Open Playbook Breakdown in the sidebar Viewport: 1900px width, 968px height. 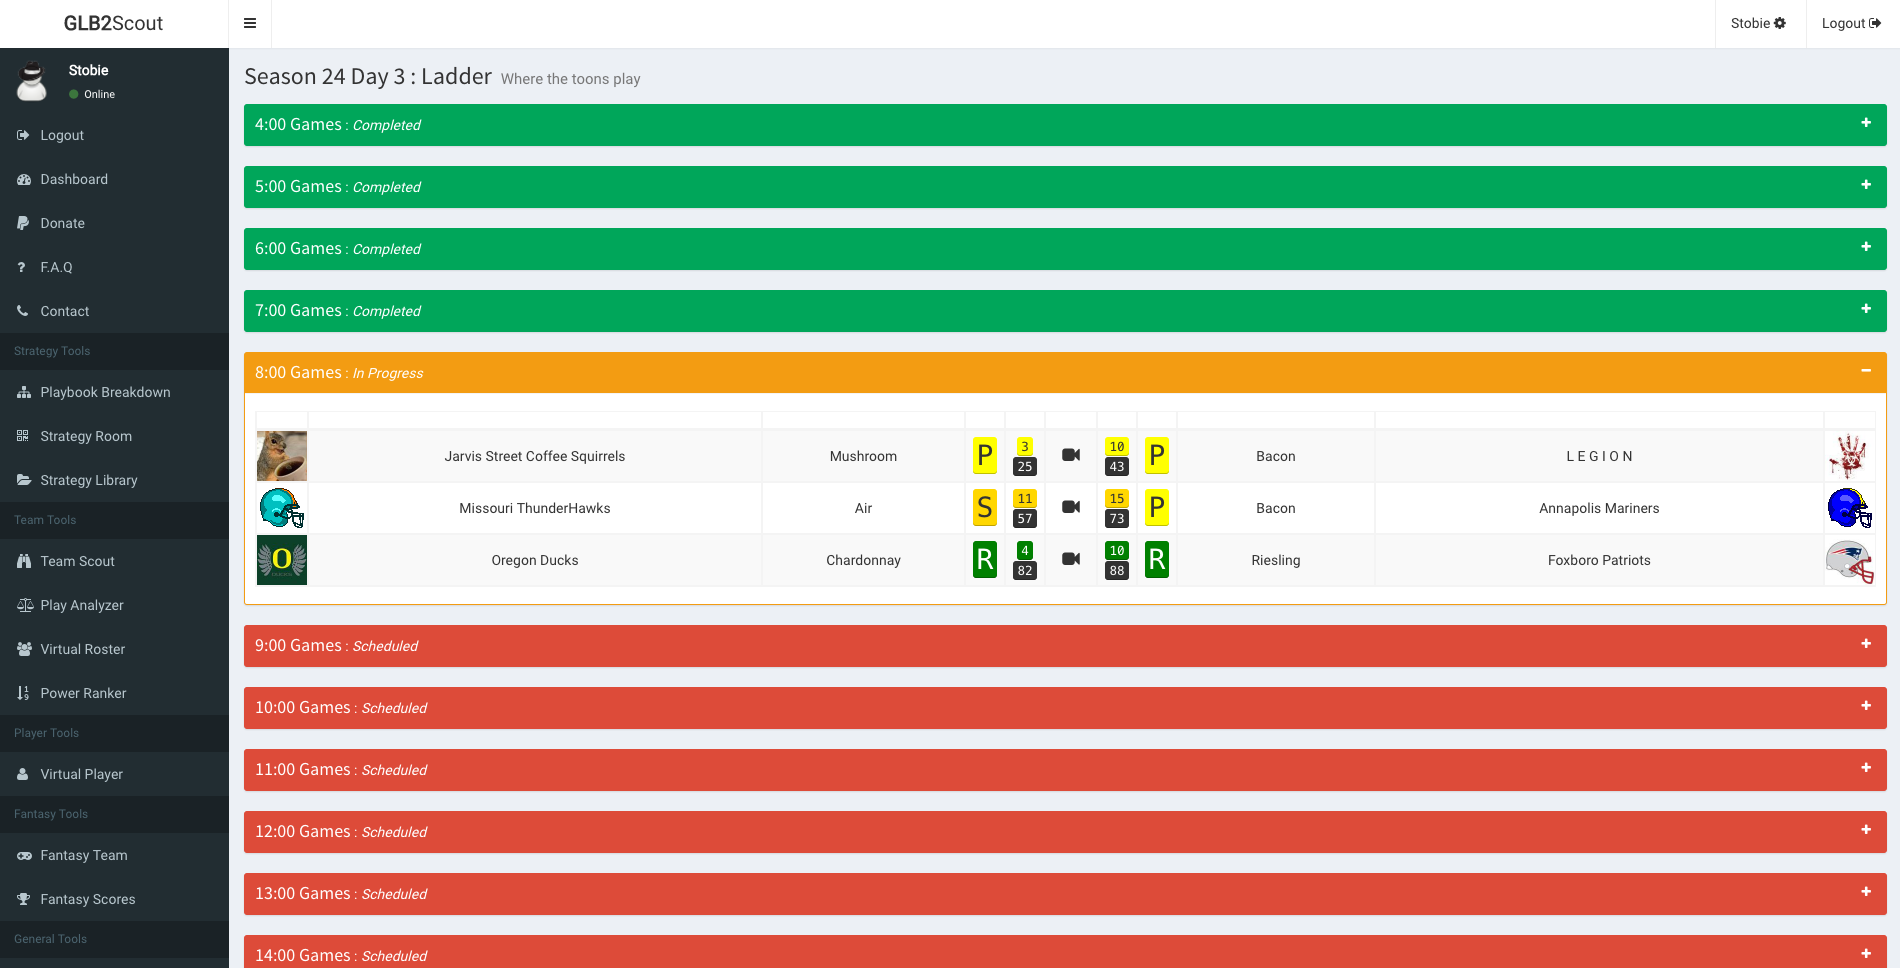[105, 392]
